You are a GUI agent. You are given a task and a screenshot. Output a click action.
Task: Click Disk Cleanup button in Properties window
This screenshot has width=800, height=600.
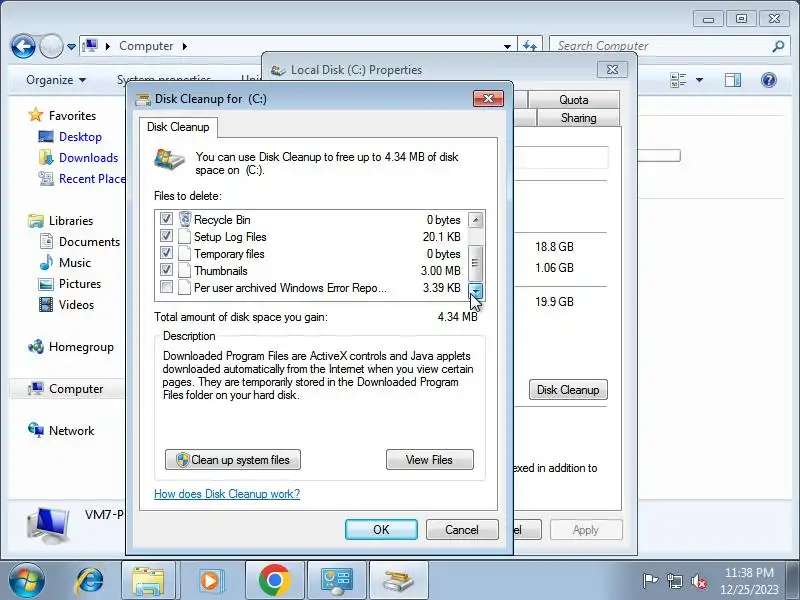pos(568,390)
